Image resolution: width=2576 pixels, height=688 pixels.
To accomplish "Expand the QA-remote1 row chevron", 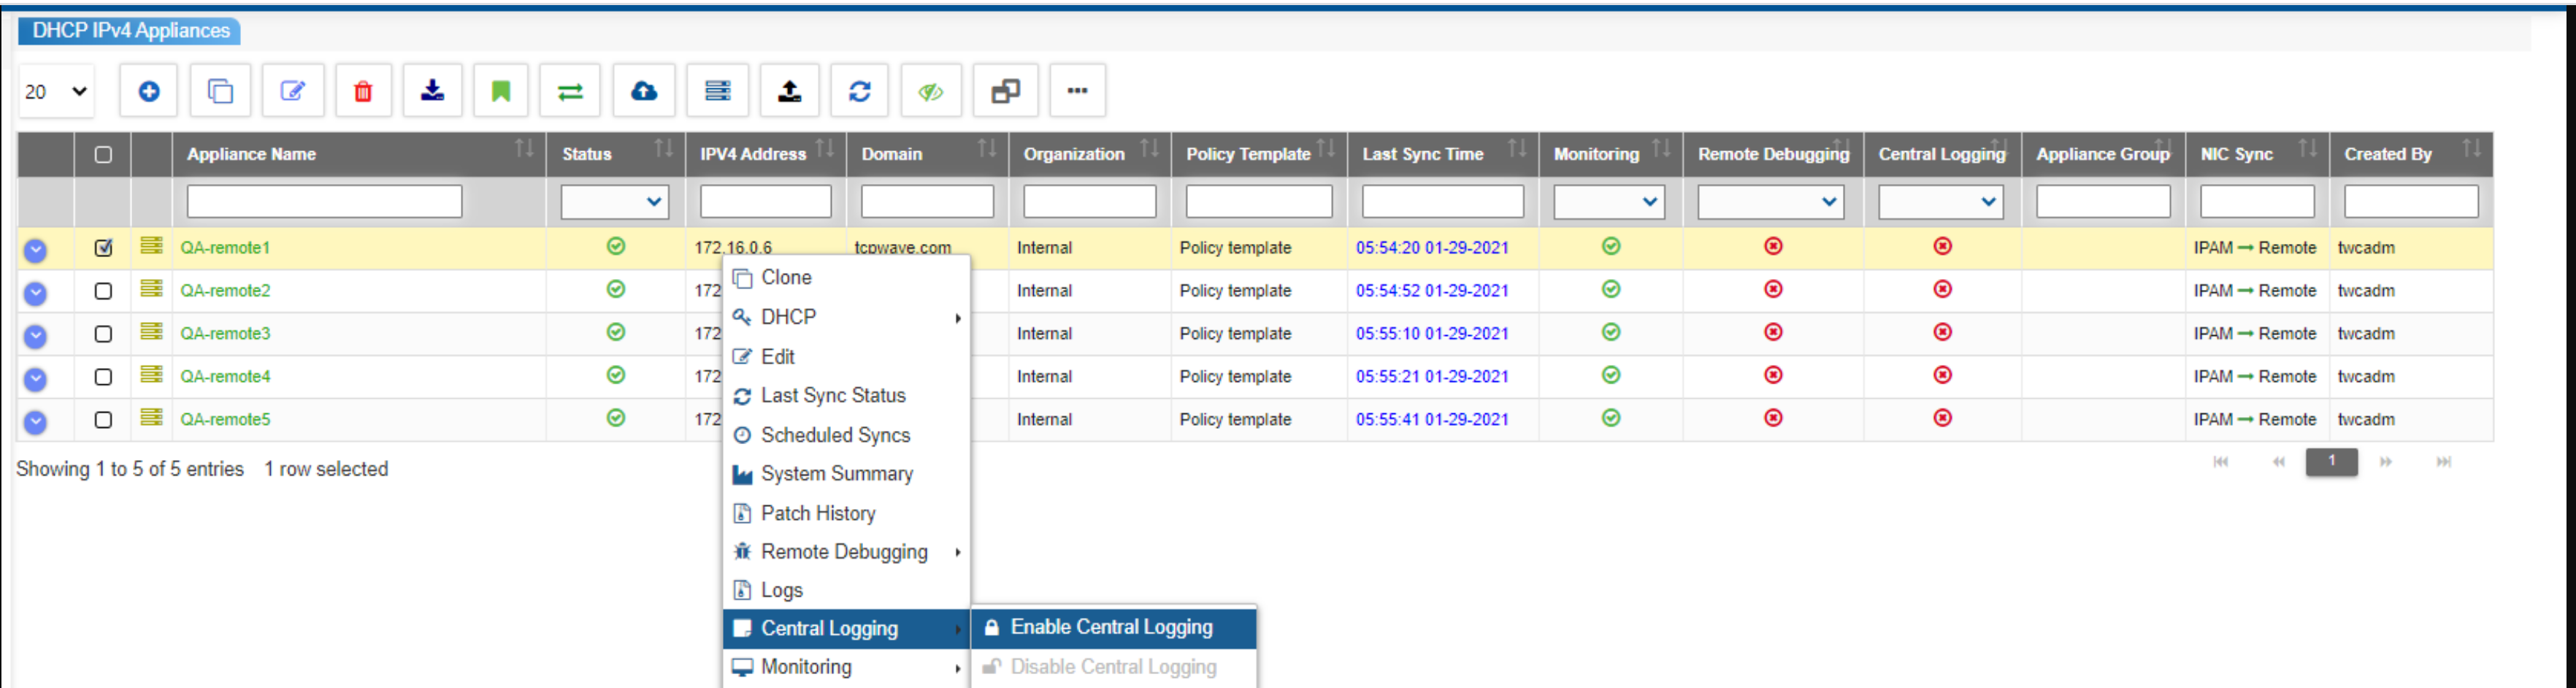I will coord(35,250).
